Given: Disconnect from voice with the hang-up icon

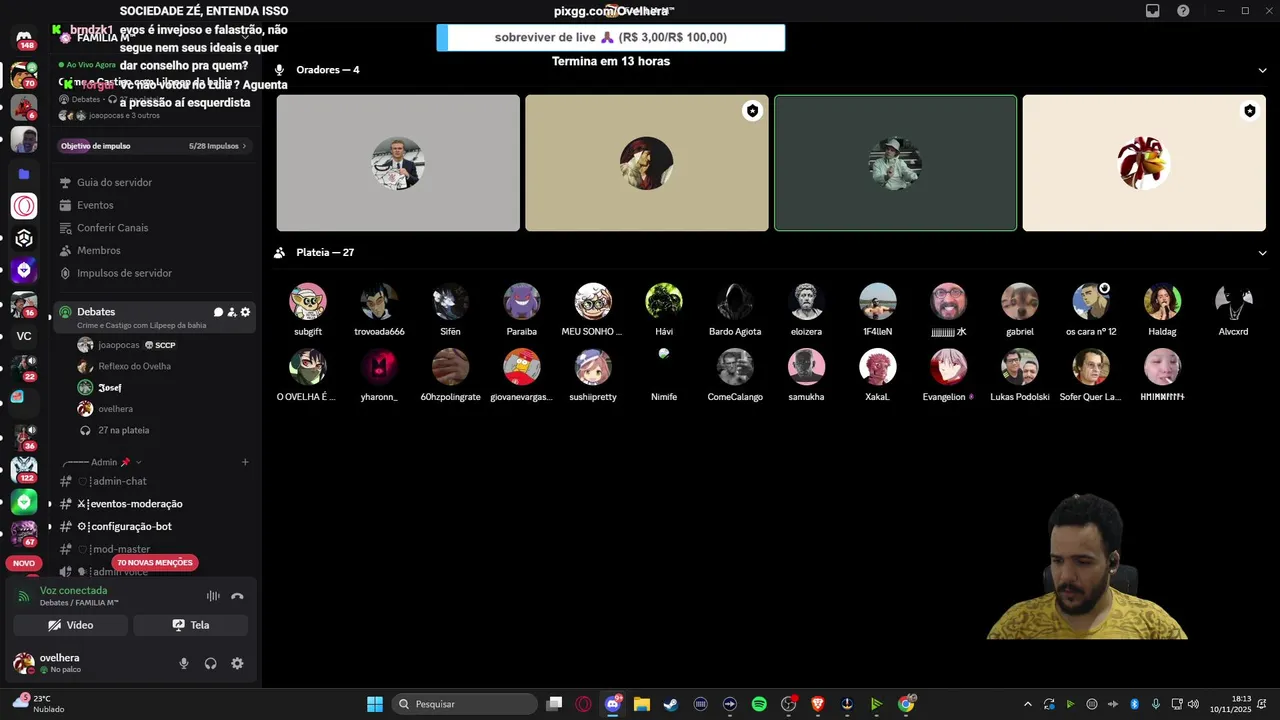Looking at the screenshot, I should coord(237,596).
